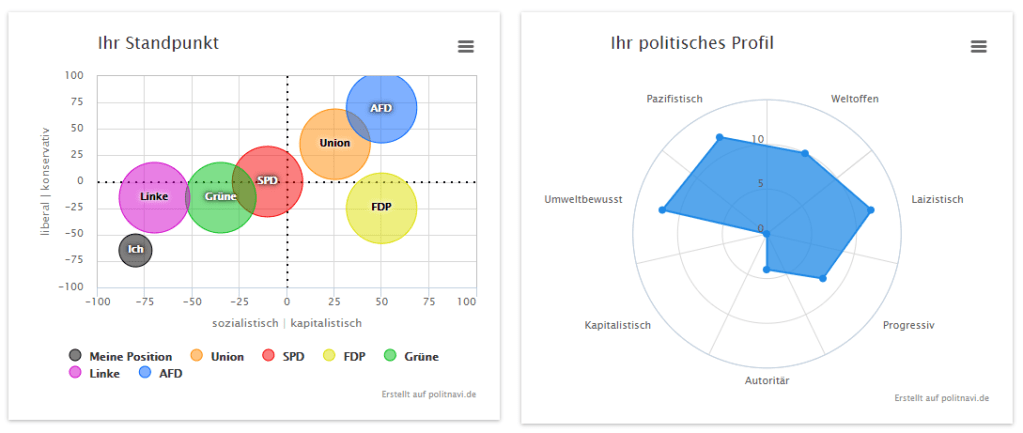Click the Laizistisch radar data point

(x=871, y=210)
